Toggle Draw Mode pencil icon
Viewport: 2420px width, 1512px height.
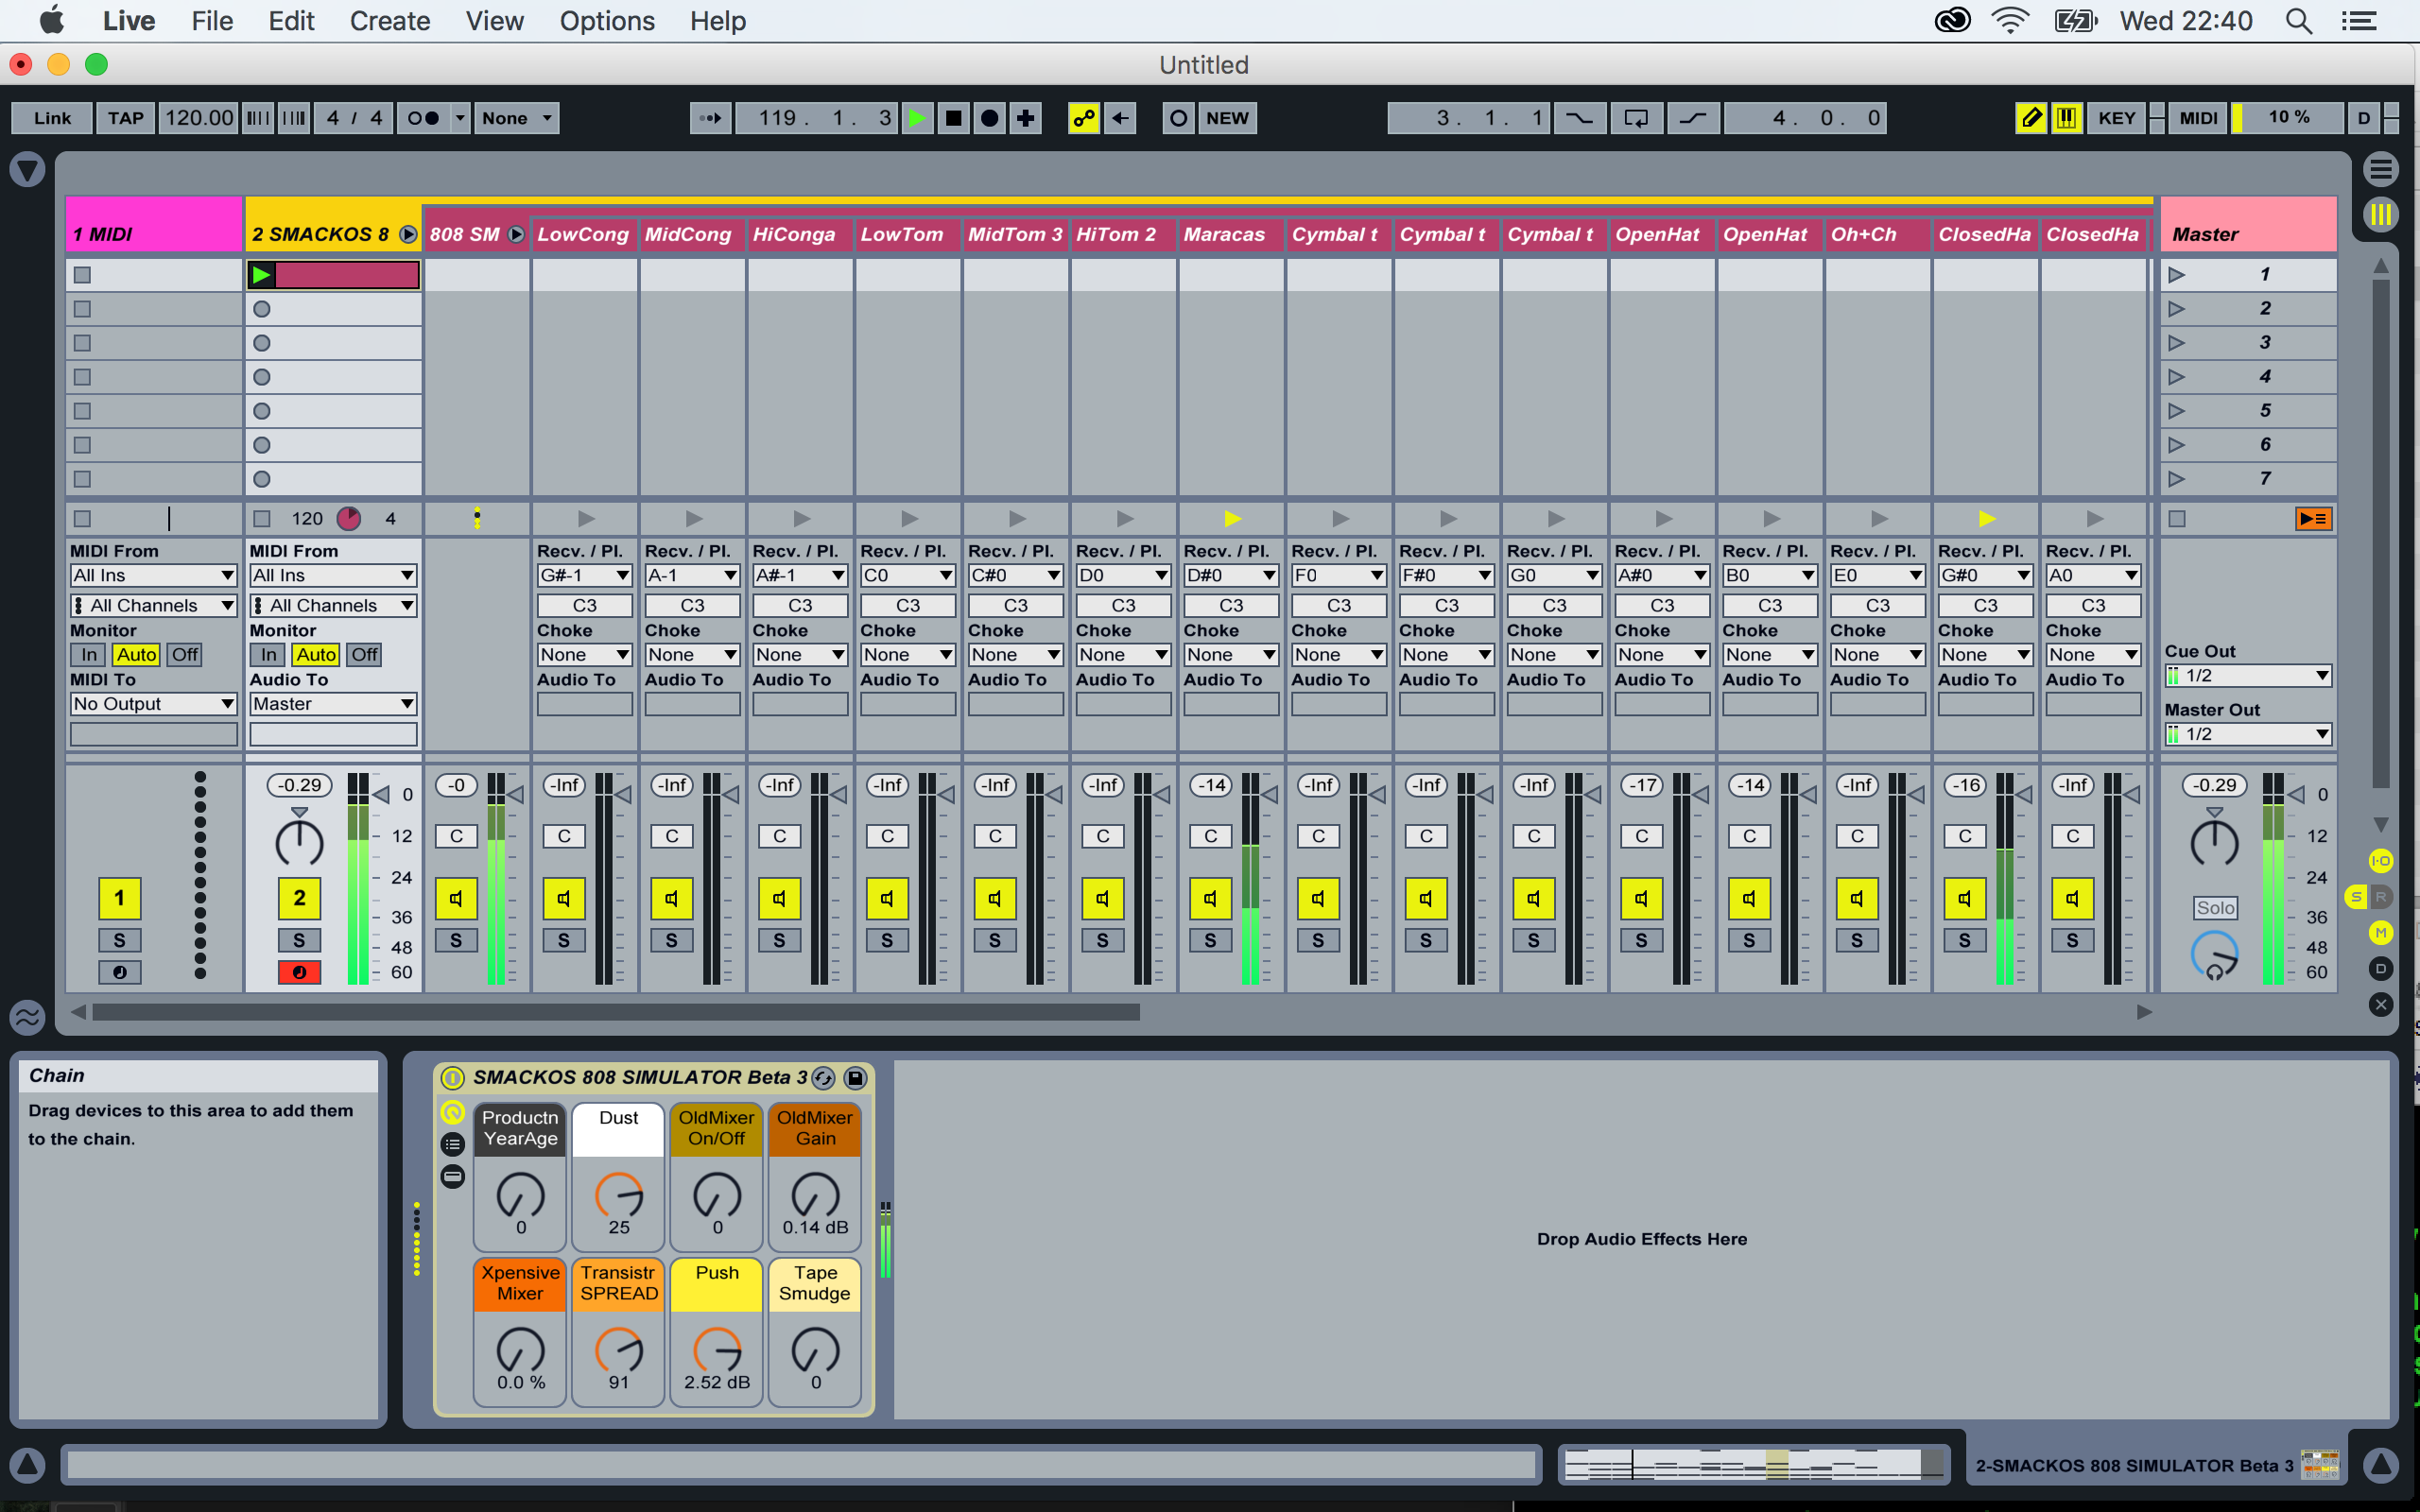coord(2030,118)
